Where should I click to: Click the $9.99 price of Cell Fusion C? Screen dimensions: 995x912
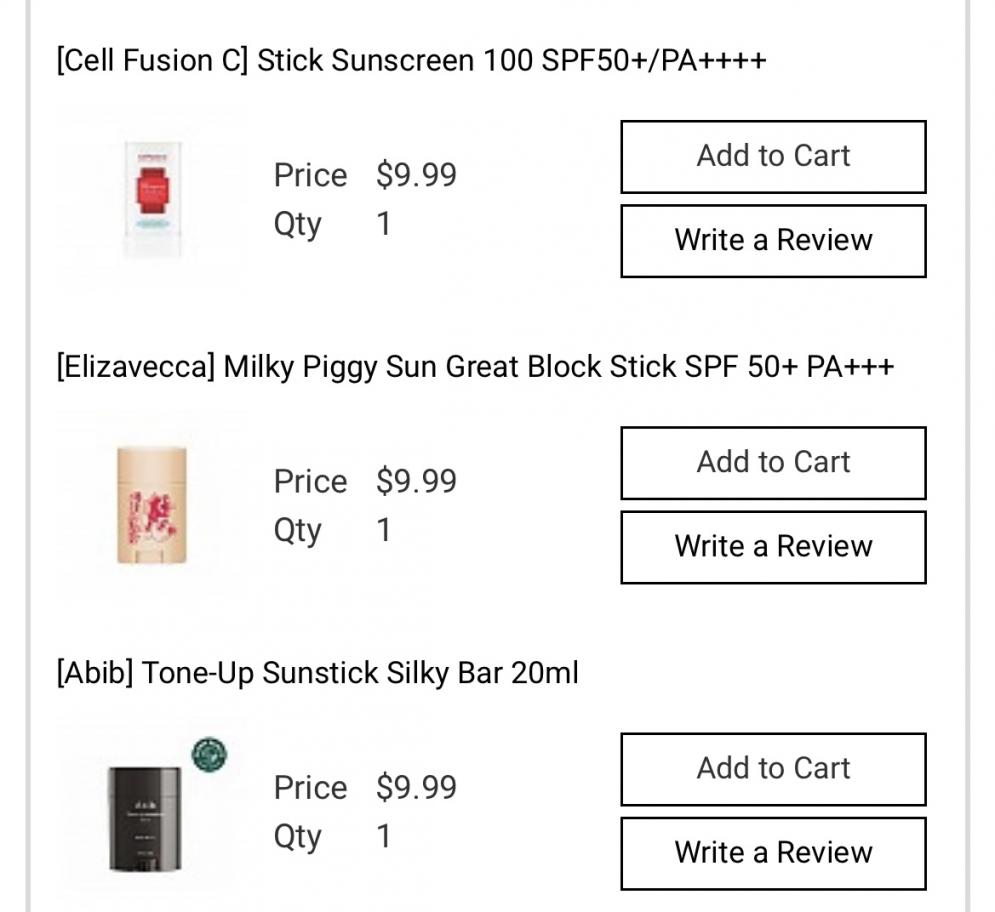coord(416,175)
